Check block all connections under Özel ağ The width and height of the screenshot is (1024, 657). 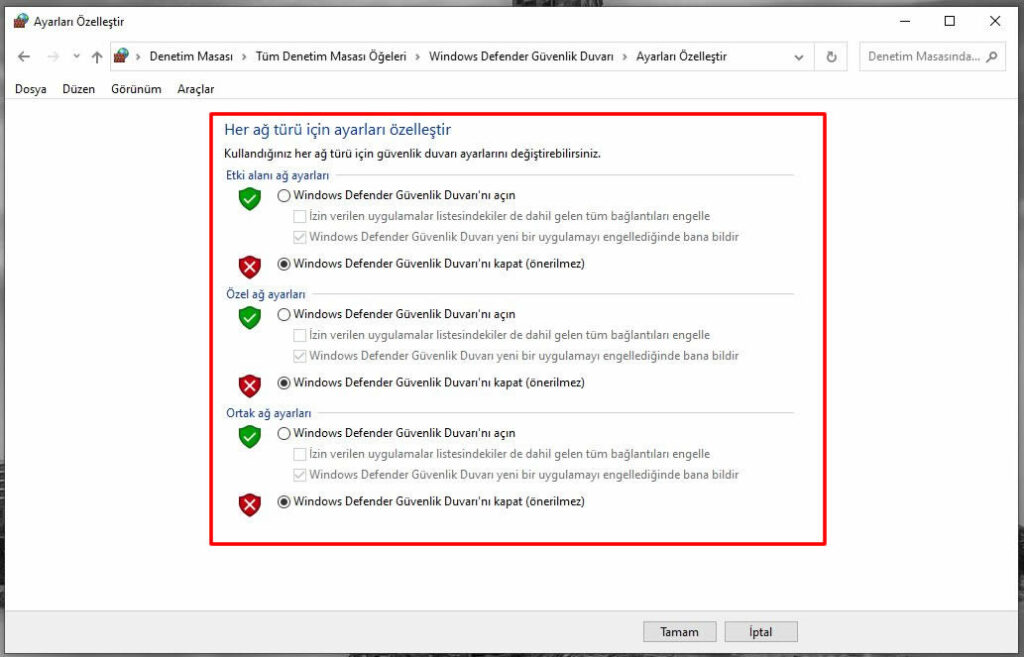(300, 335)
